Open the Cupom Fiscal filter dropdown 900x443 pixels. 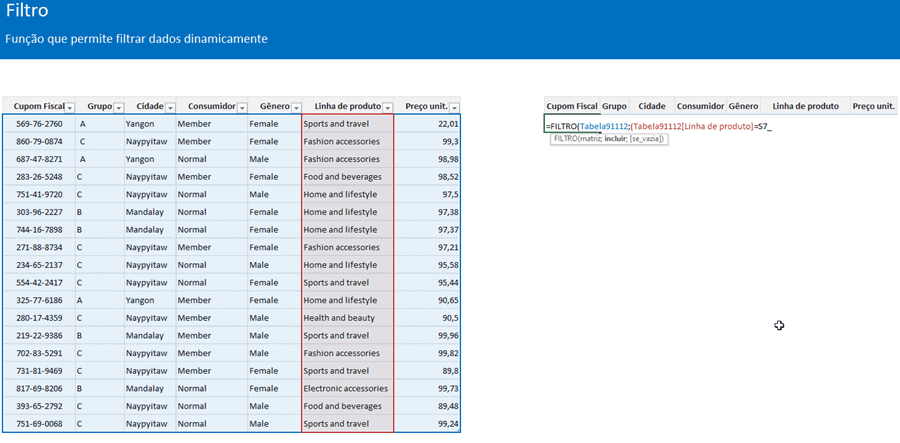point(69,107)
